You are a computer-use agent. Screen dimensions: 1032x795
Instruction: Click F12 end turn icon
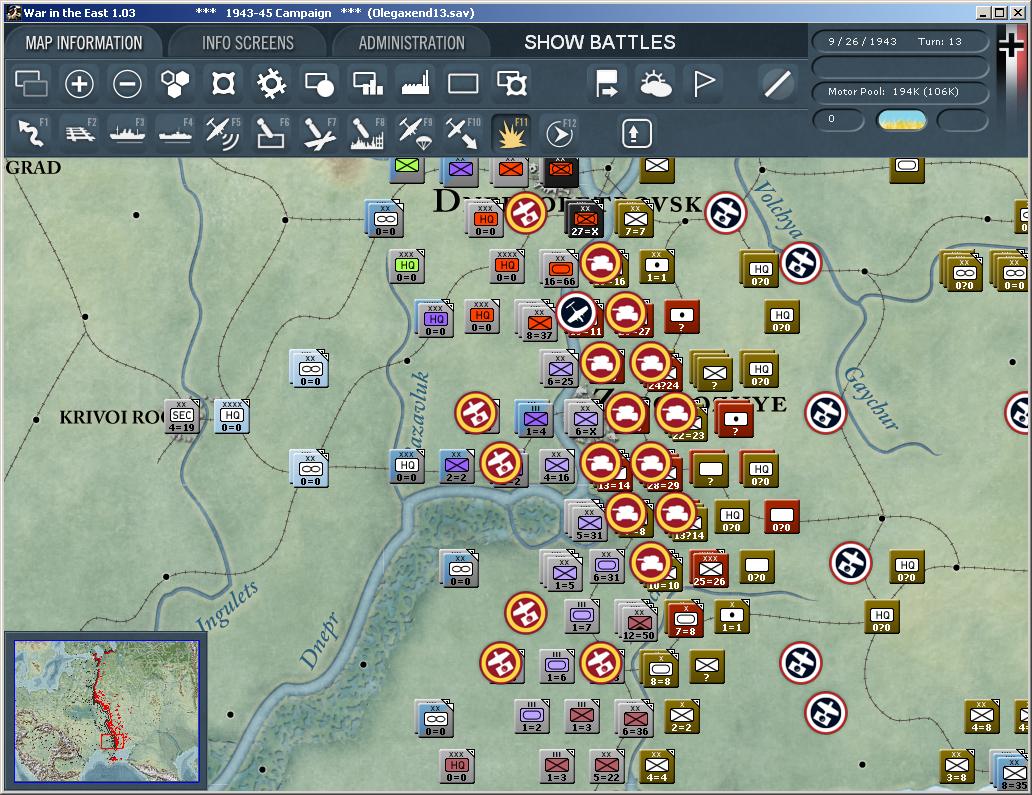click(x=561, y=134)
